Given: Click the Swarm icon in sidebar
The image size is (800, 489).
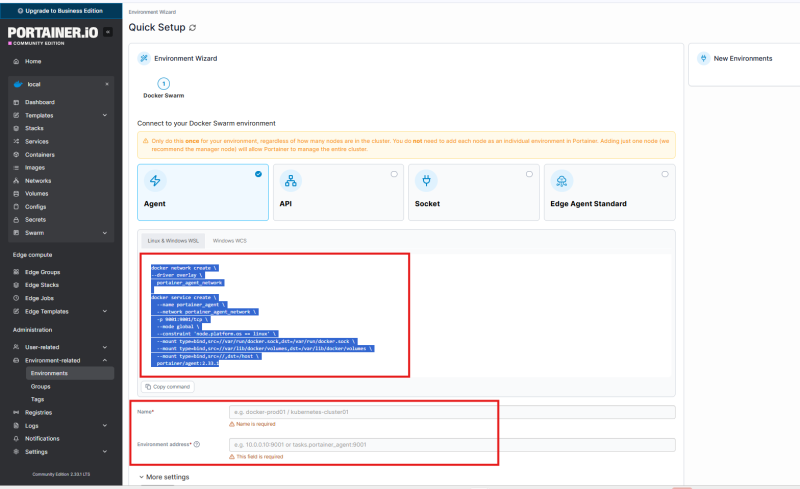Looking at the screenshot, I should click(16, 233).
